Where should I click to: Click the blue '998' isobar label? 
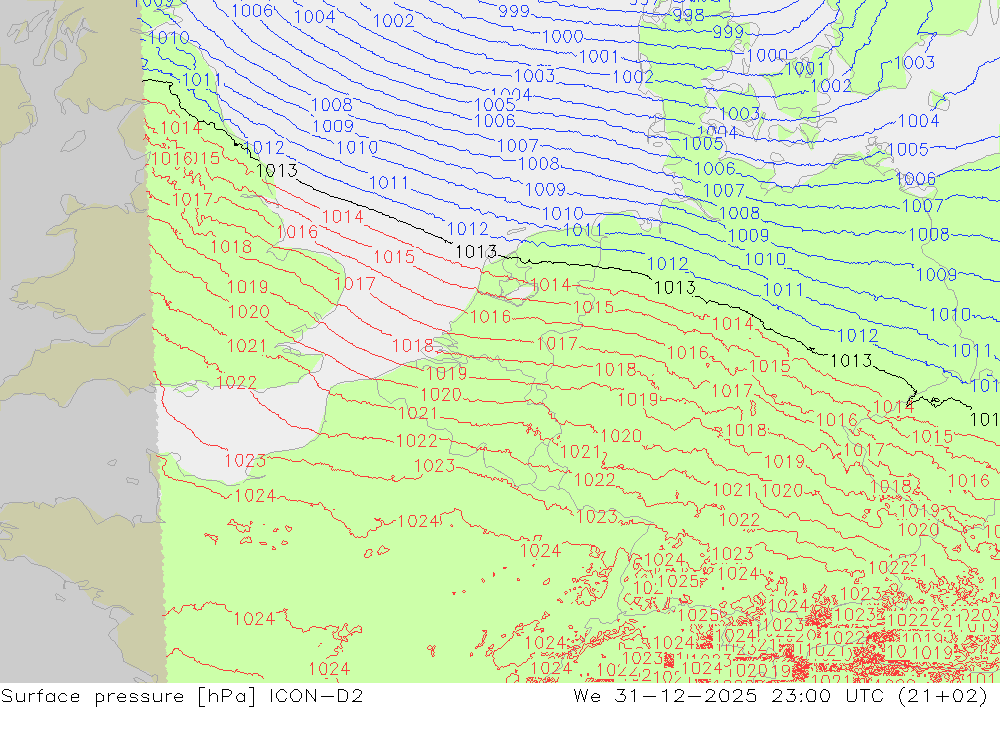(x=688, y=15)
